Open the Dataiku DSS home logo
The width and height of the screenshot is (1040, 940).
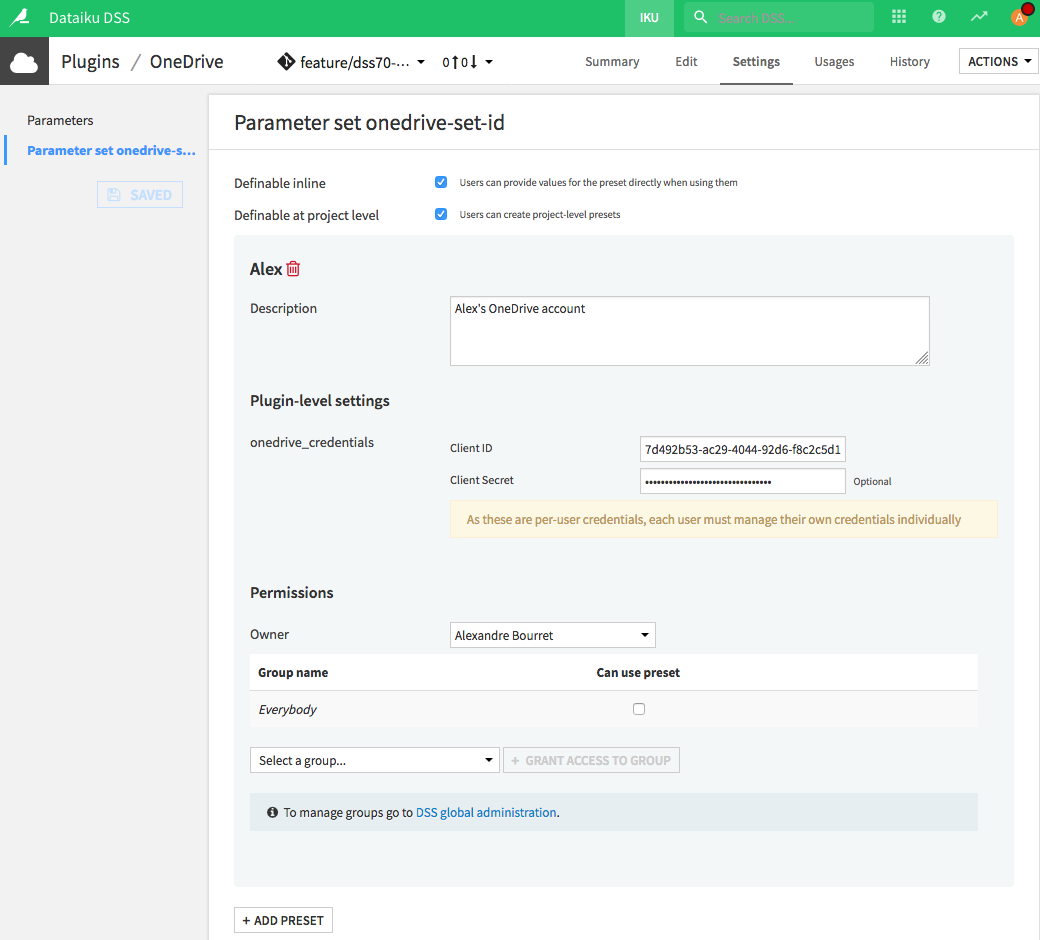tap(20, 17)
